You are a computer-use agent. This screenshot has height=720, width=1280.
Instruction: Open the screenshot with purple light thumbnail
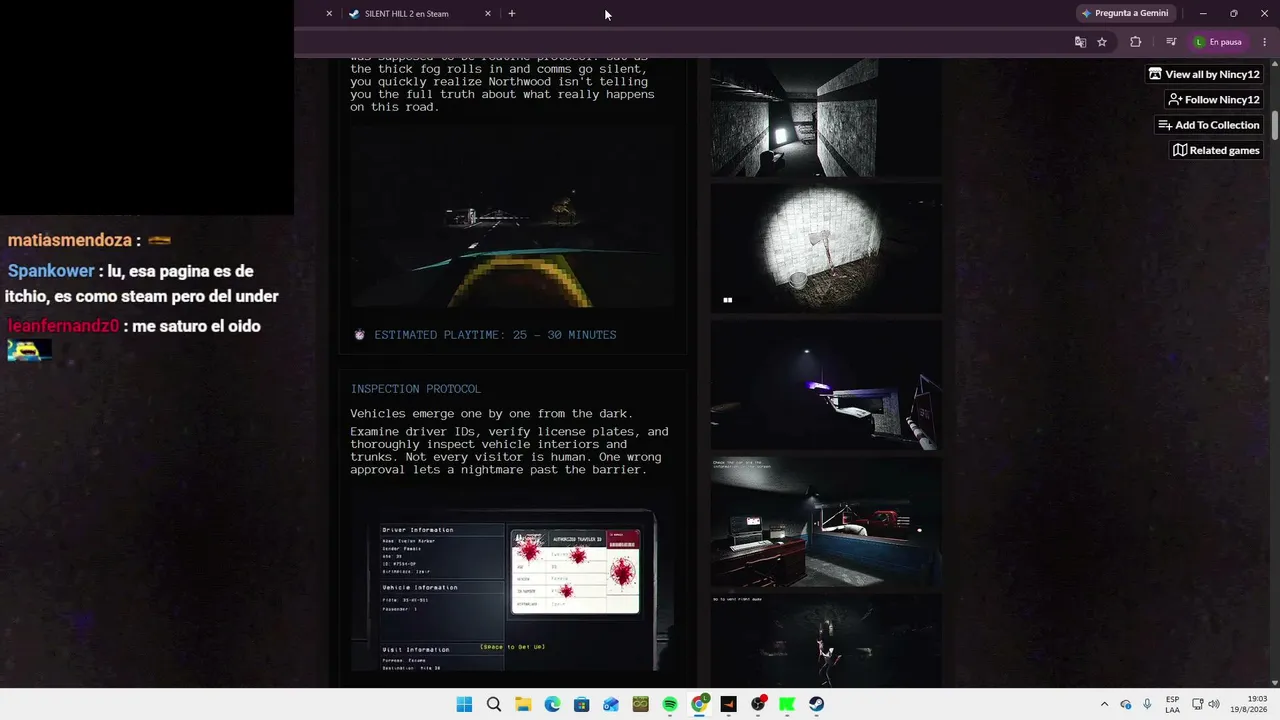[826, 385]
